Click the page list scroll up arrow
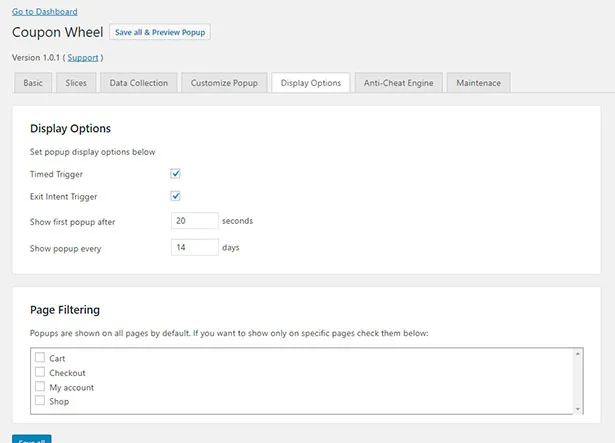 point(577,353)
